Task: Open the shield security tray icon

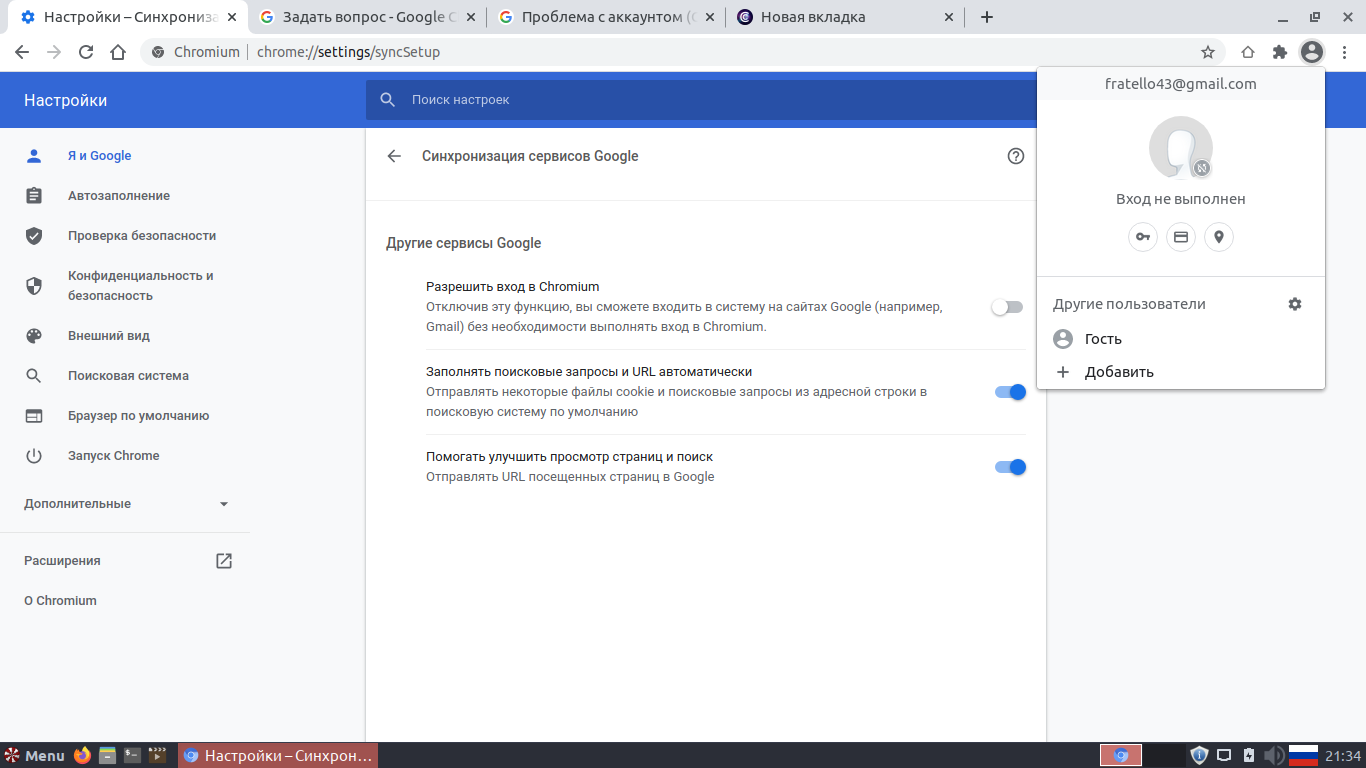Action: [x=1200, y=755]
